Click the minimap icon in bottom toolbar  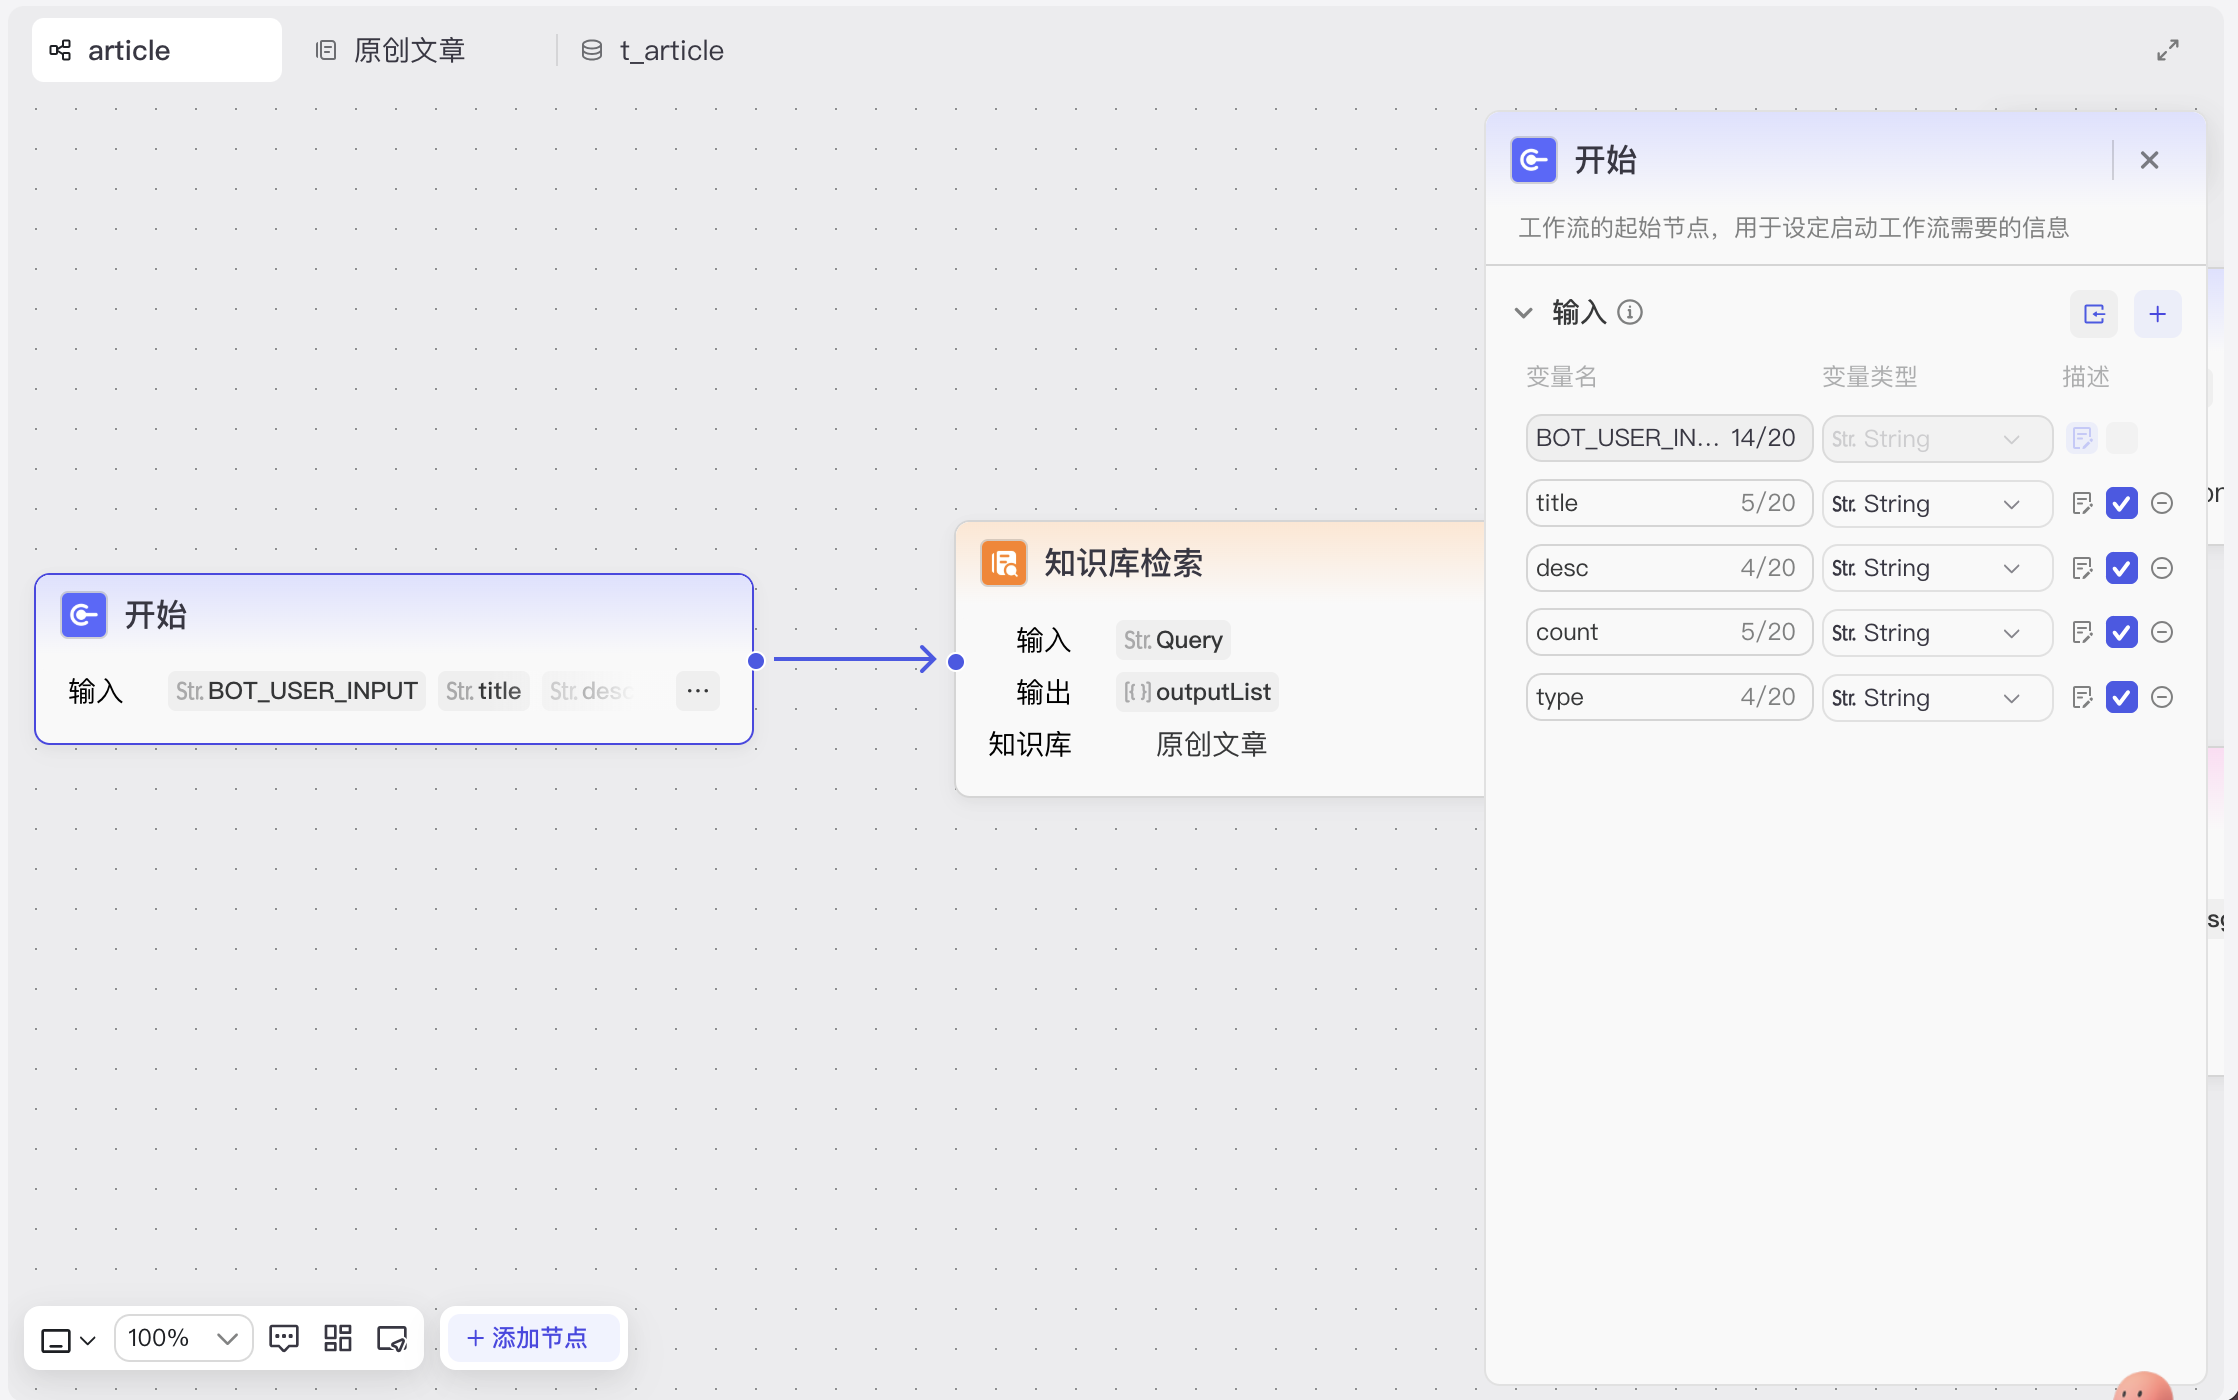[392, 1338]
